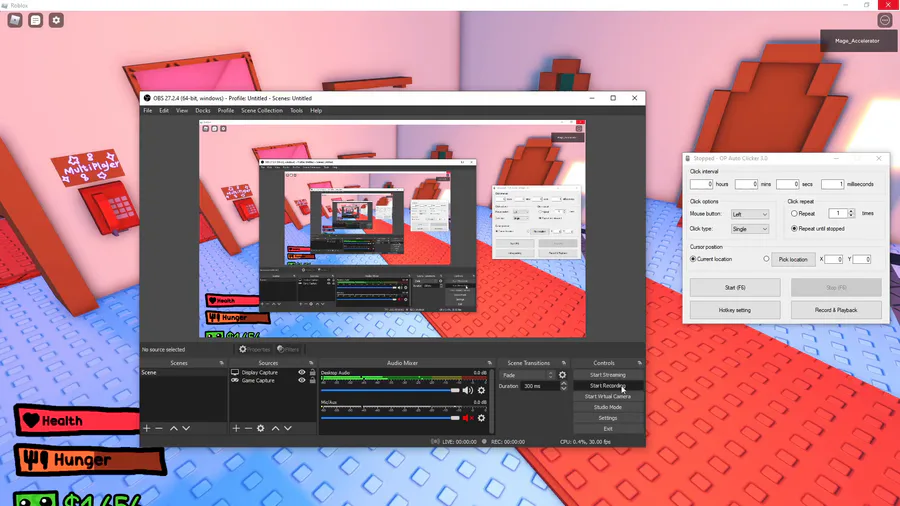
Task: Click the milliseconds interval input field
Action: [832, 184]
